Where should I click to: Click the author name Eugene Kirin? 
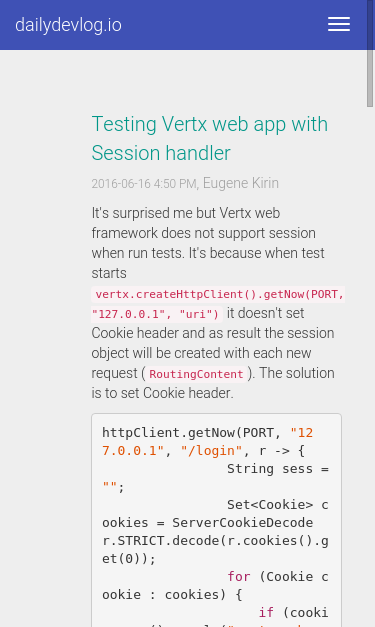tap(241, 183)
